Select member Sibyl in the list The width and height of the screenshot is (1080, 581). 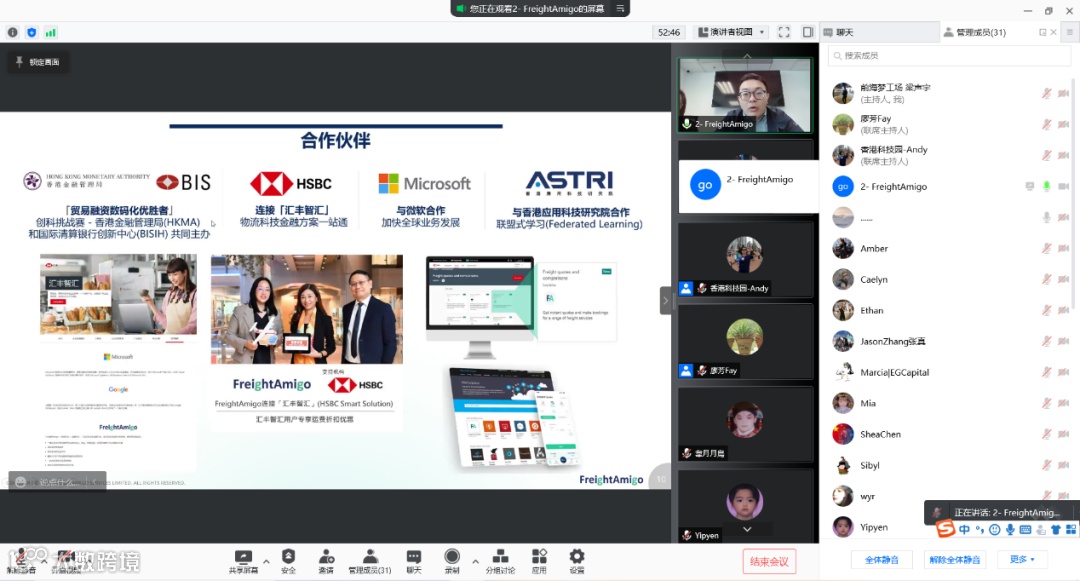coord(949,465)
